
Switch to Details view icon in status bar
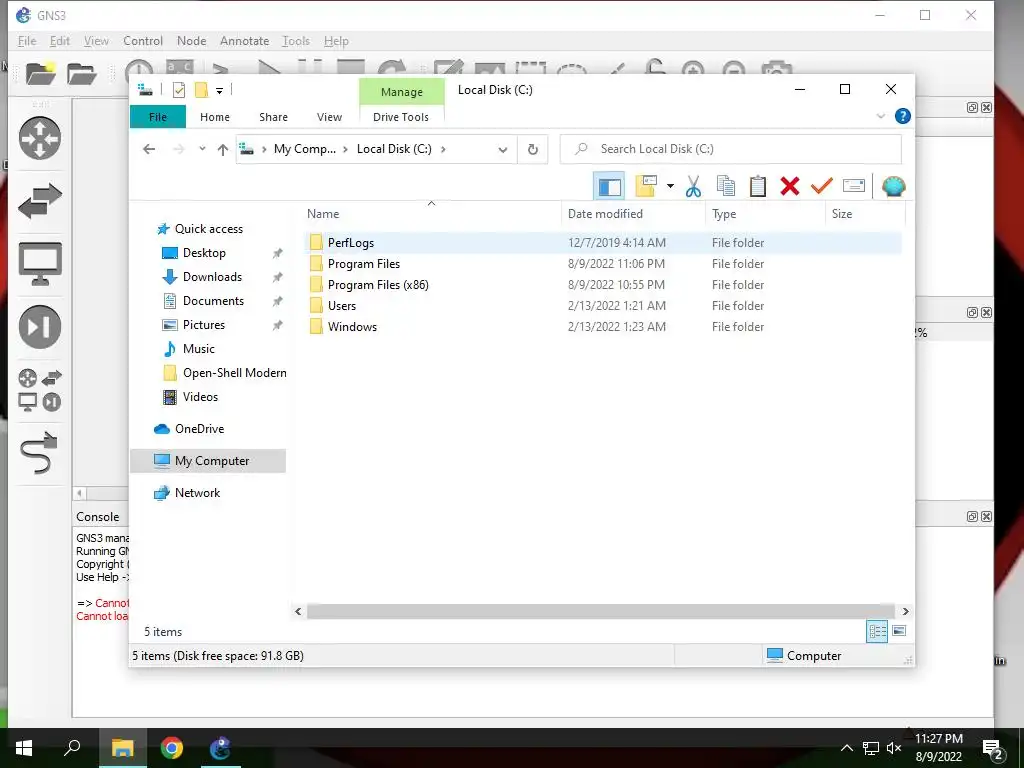pos(877,632)
